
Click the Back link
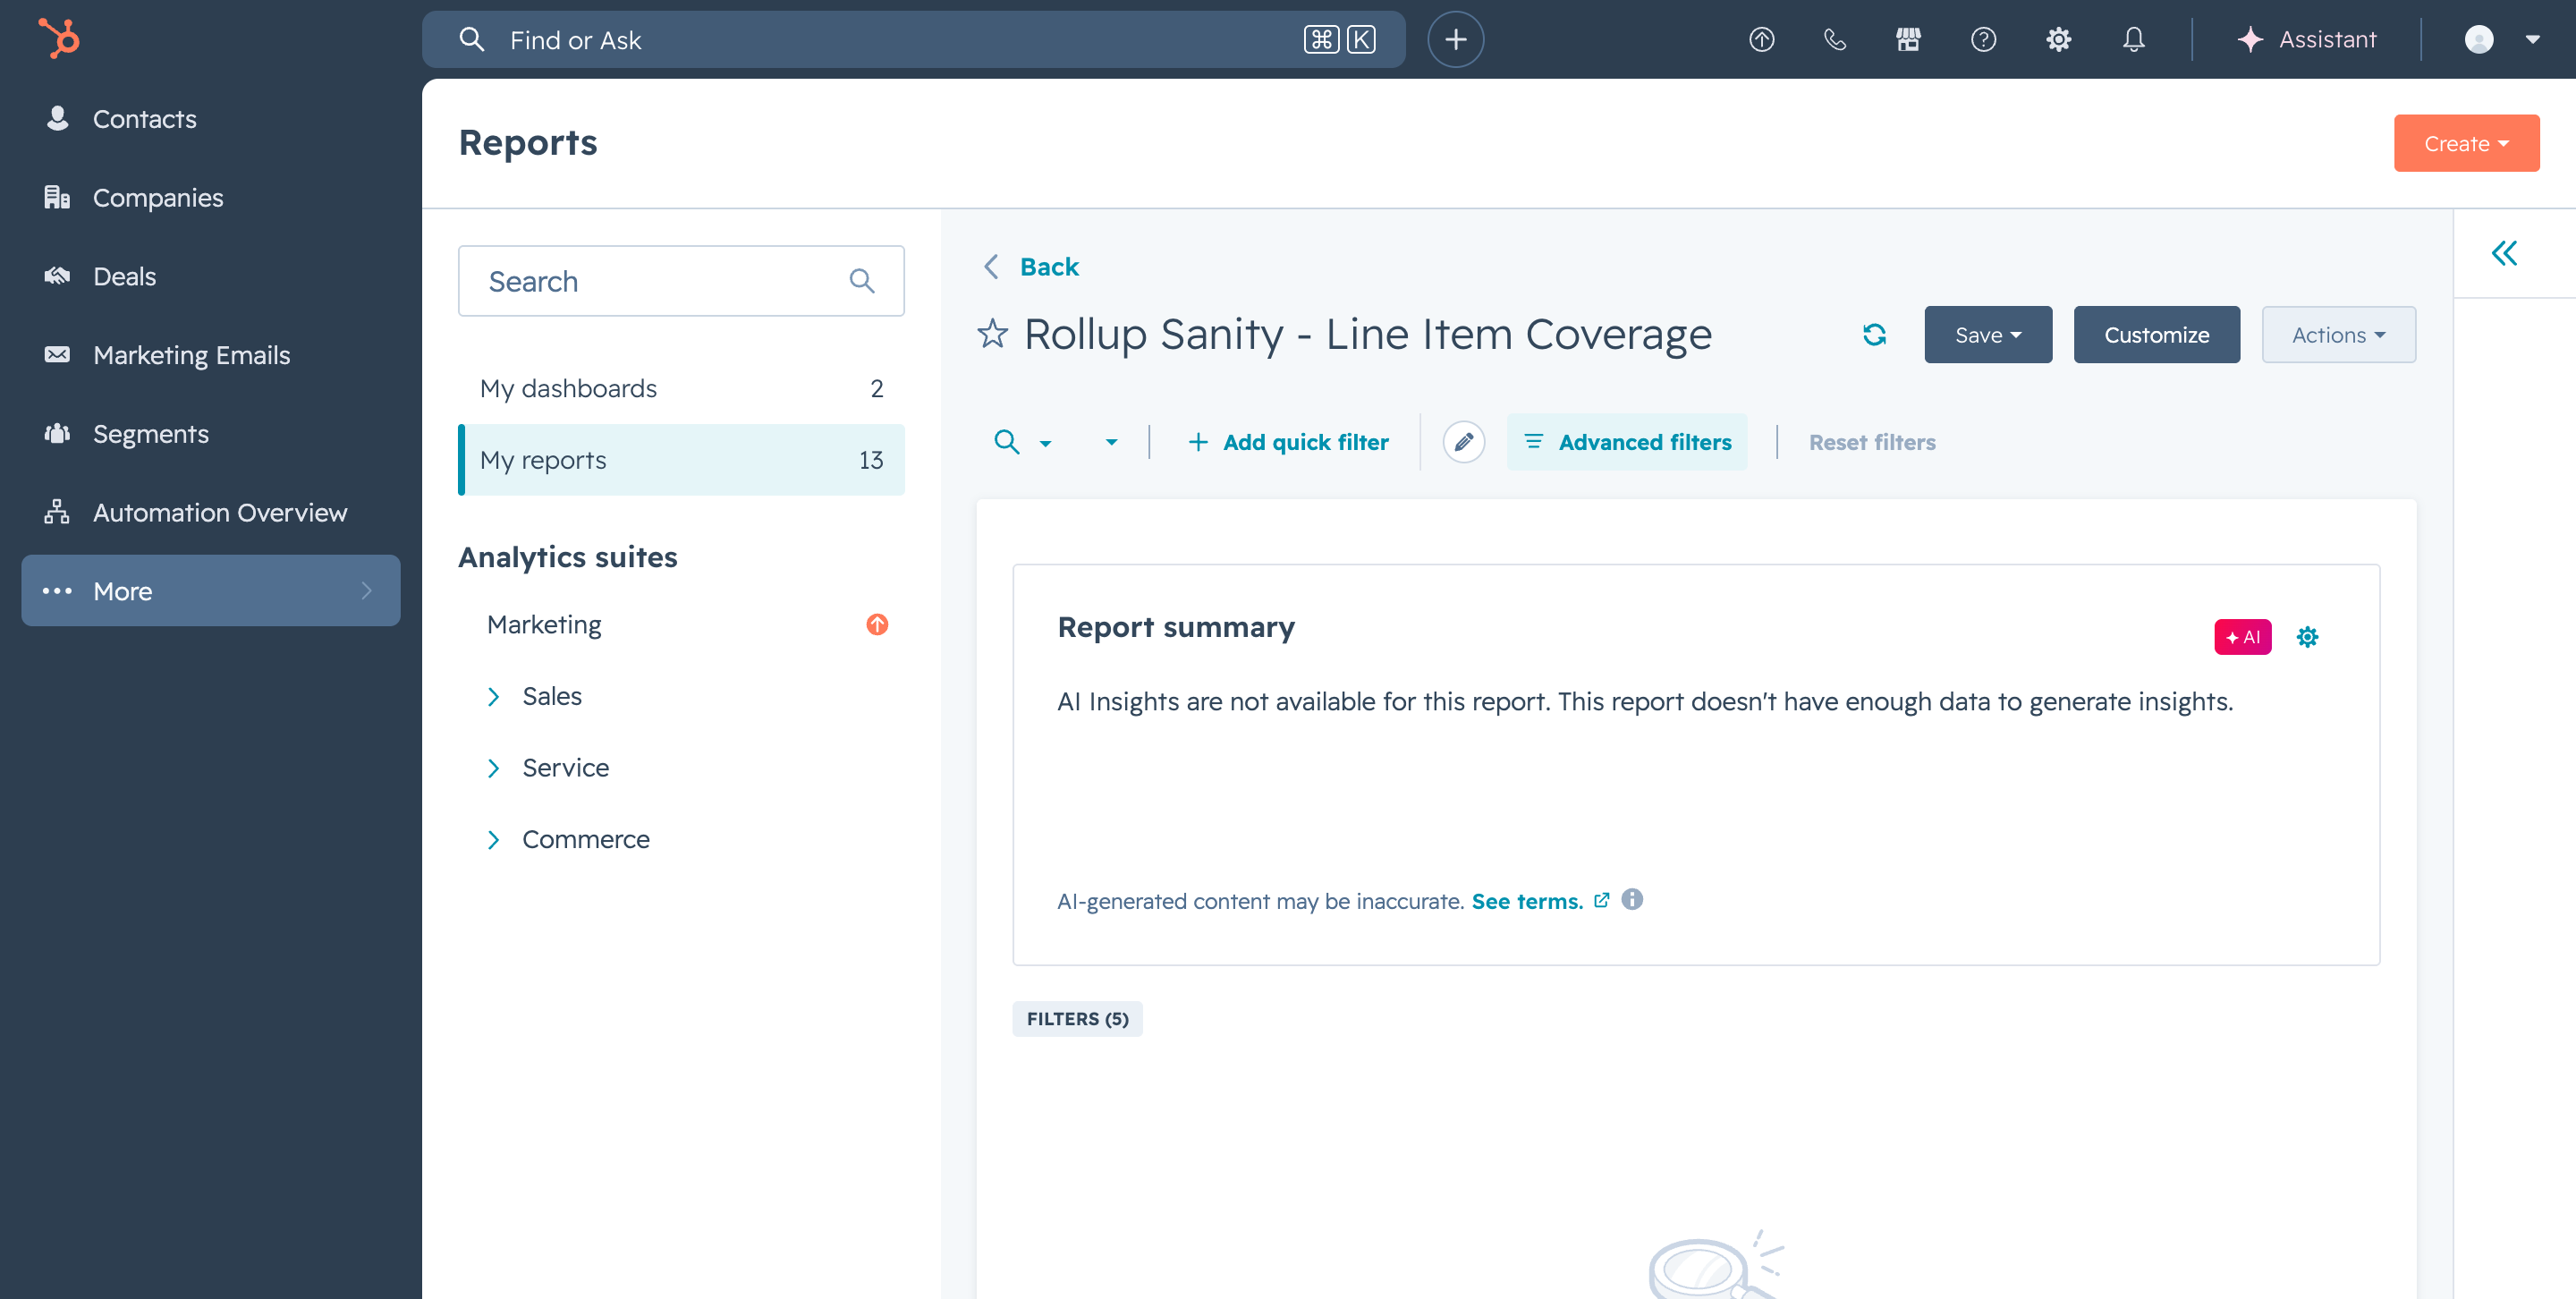tap(1049, 267)
